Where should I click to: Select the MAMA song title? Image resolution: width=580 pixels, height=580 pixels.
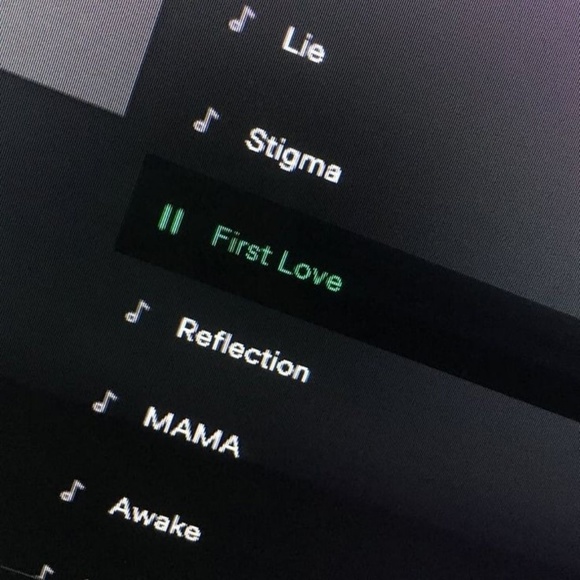coord(192,432)
